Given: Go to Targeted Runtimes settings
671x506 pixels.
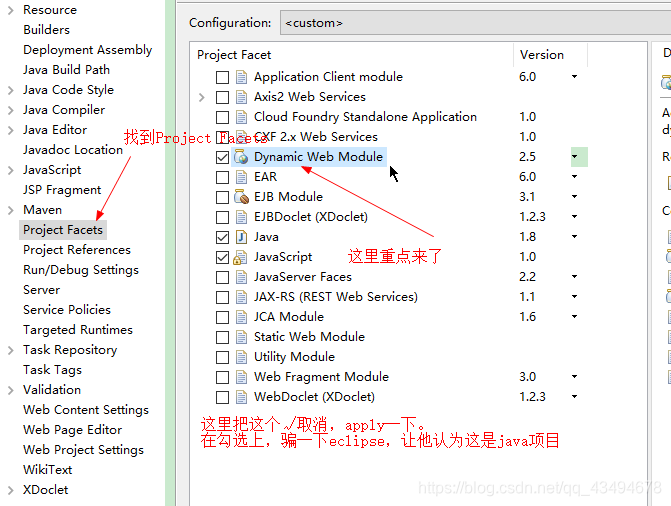Looking at the screenshot, I should 78,330.
